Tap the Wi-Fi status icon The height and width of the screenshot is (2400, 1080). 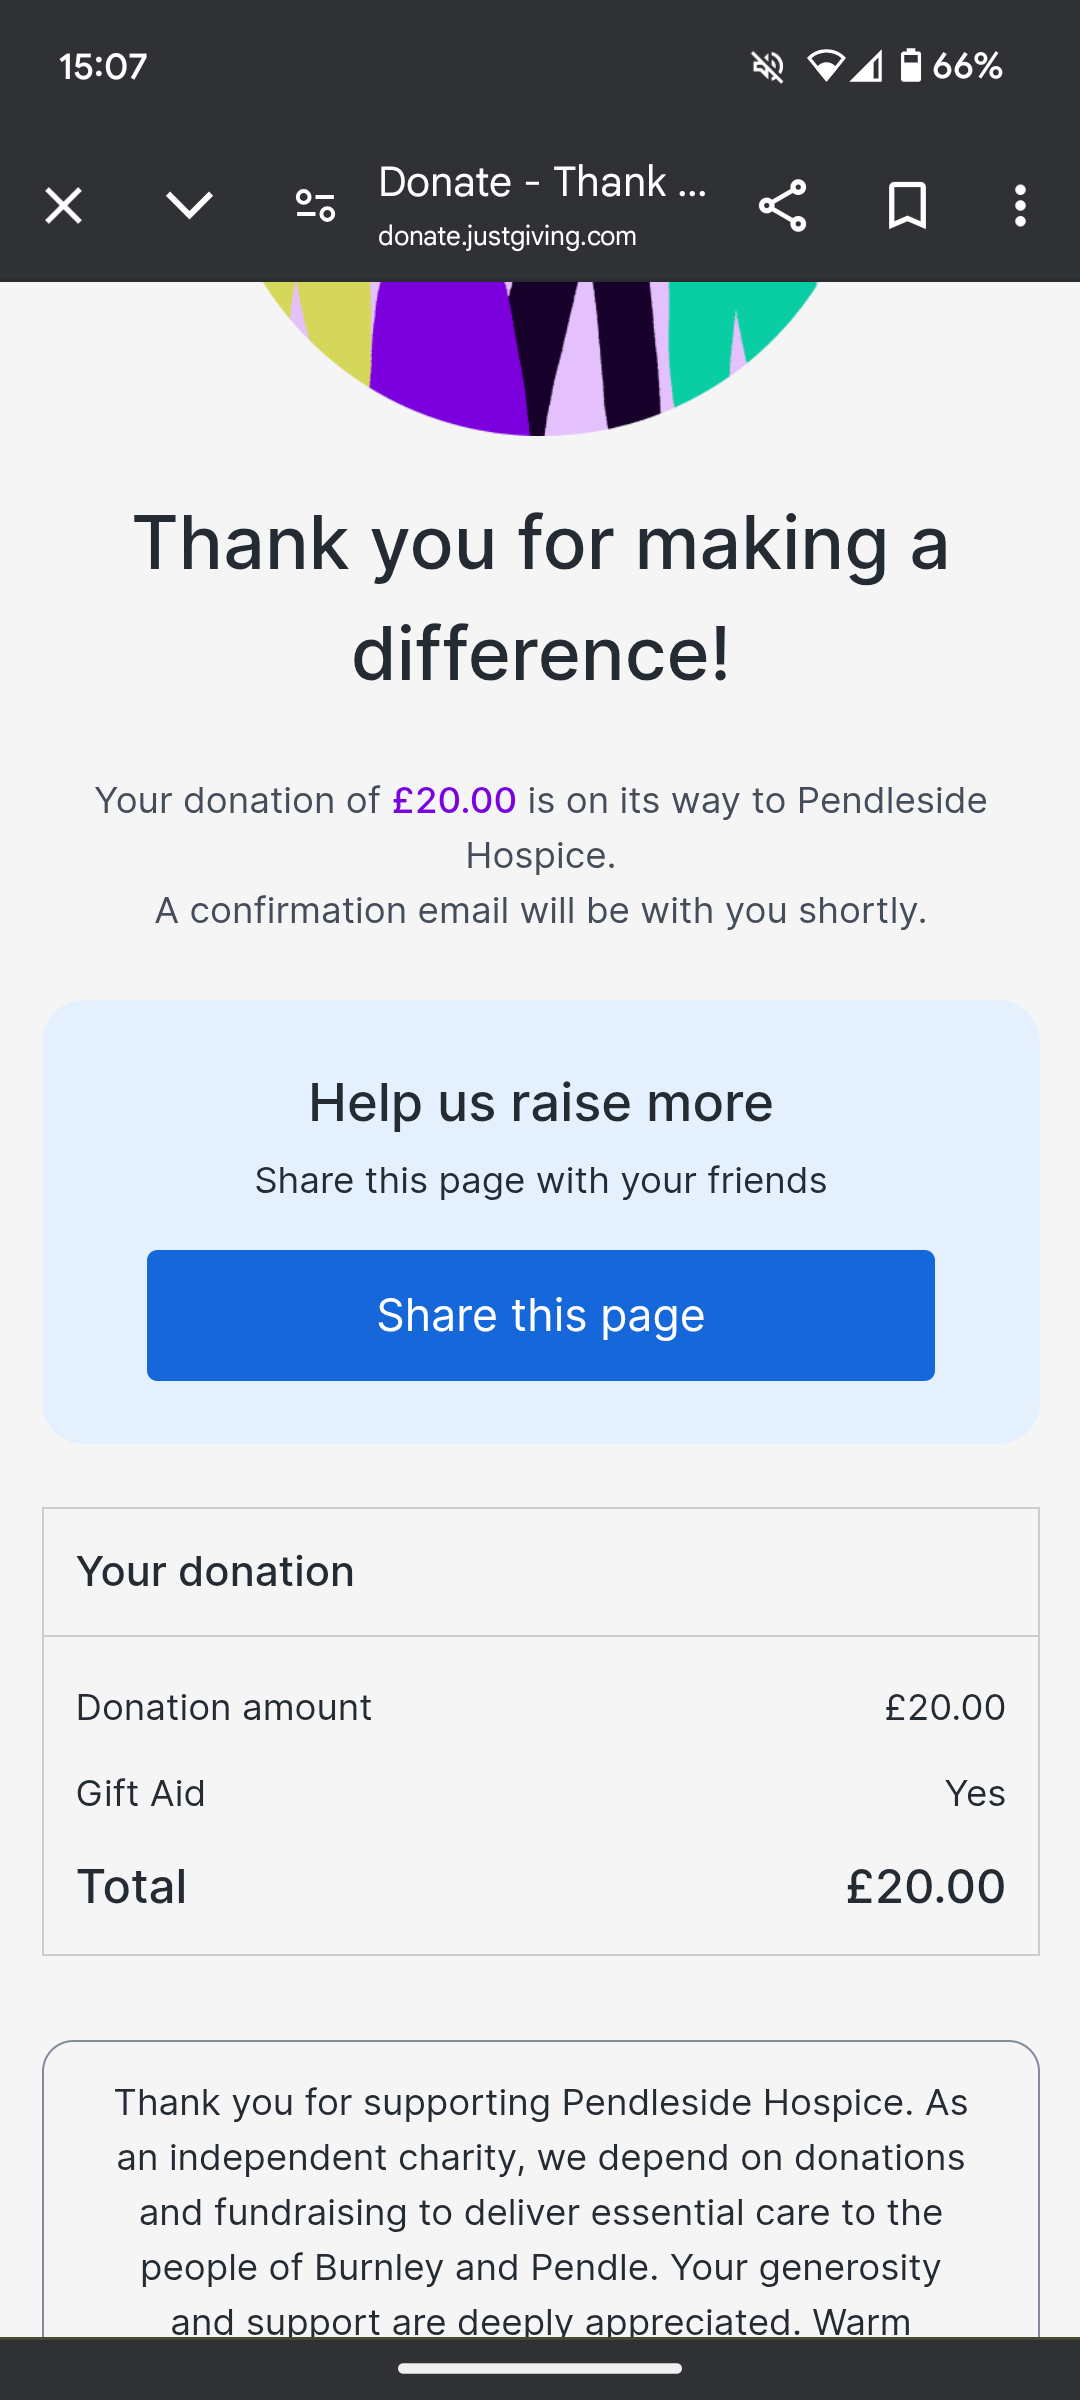(824, 67)
